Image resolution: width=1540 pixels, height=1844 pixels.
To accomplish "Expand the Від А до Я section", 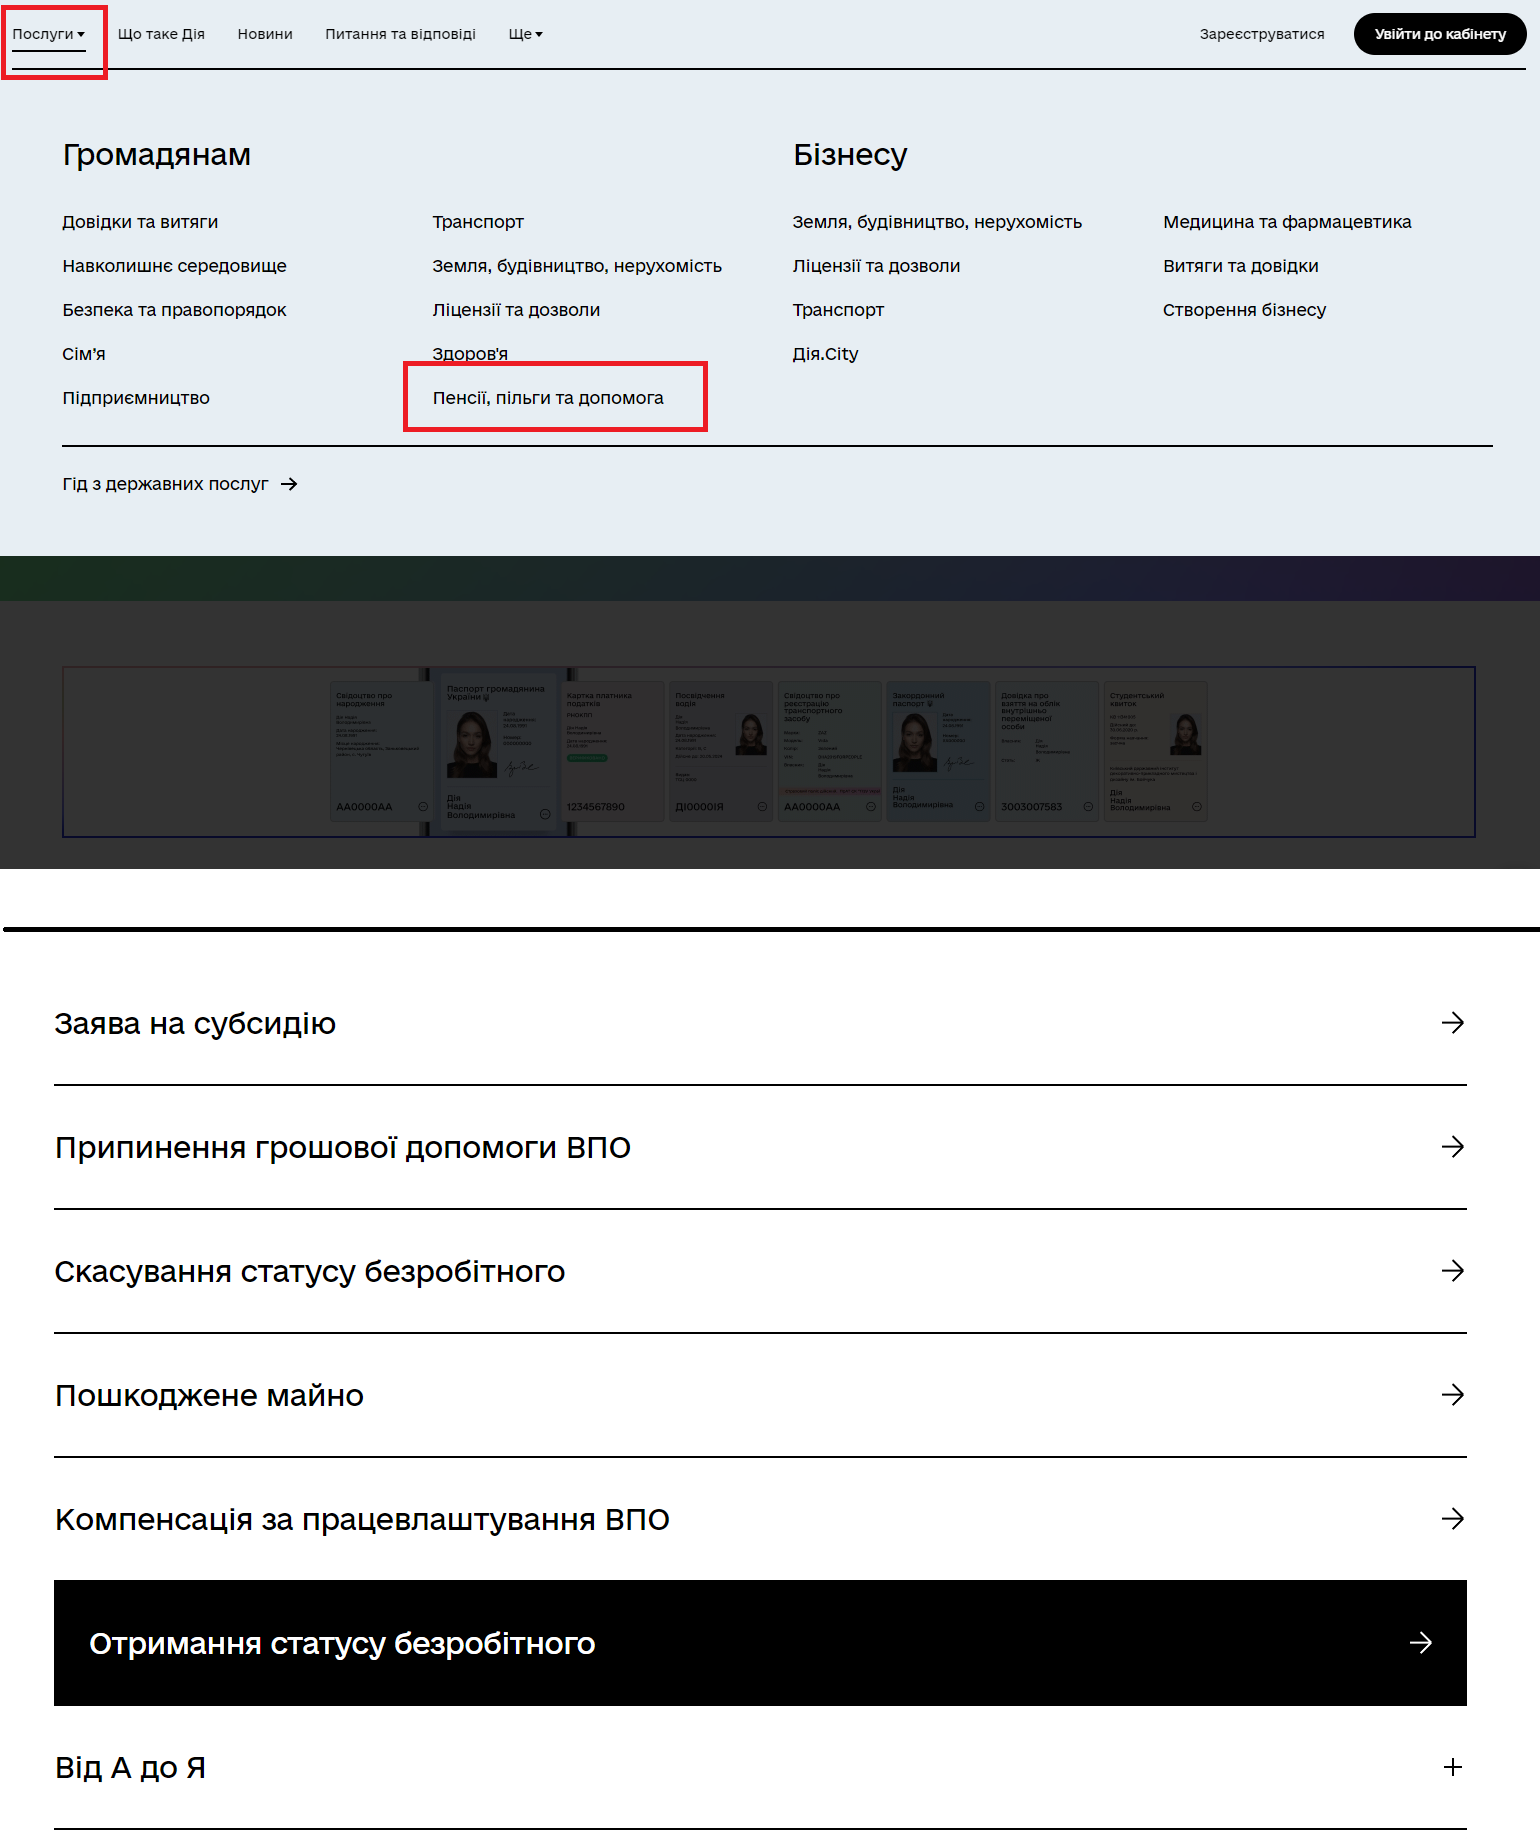I will tap(760, 1767).
